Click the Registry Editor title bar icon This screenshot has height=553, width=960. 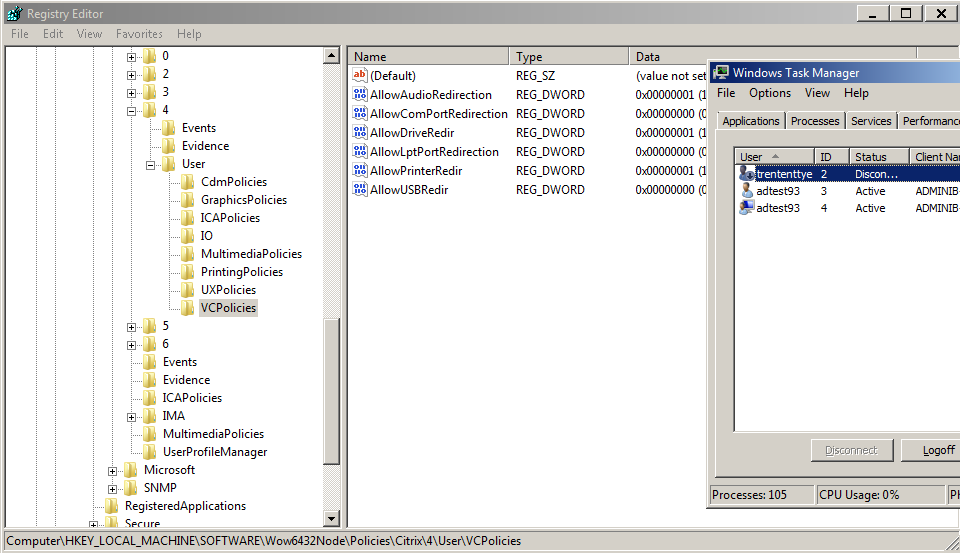(15, 13)
